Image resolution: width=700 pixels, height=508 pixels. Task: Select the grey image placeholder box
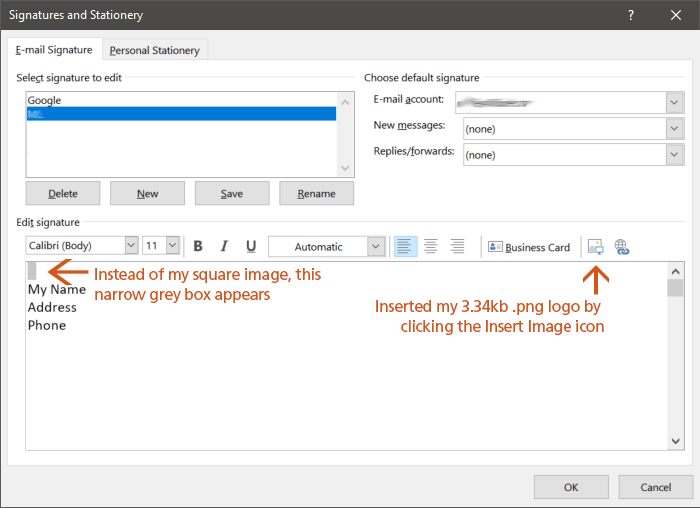[x=32, y=271]
